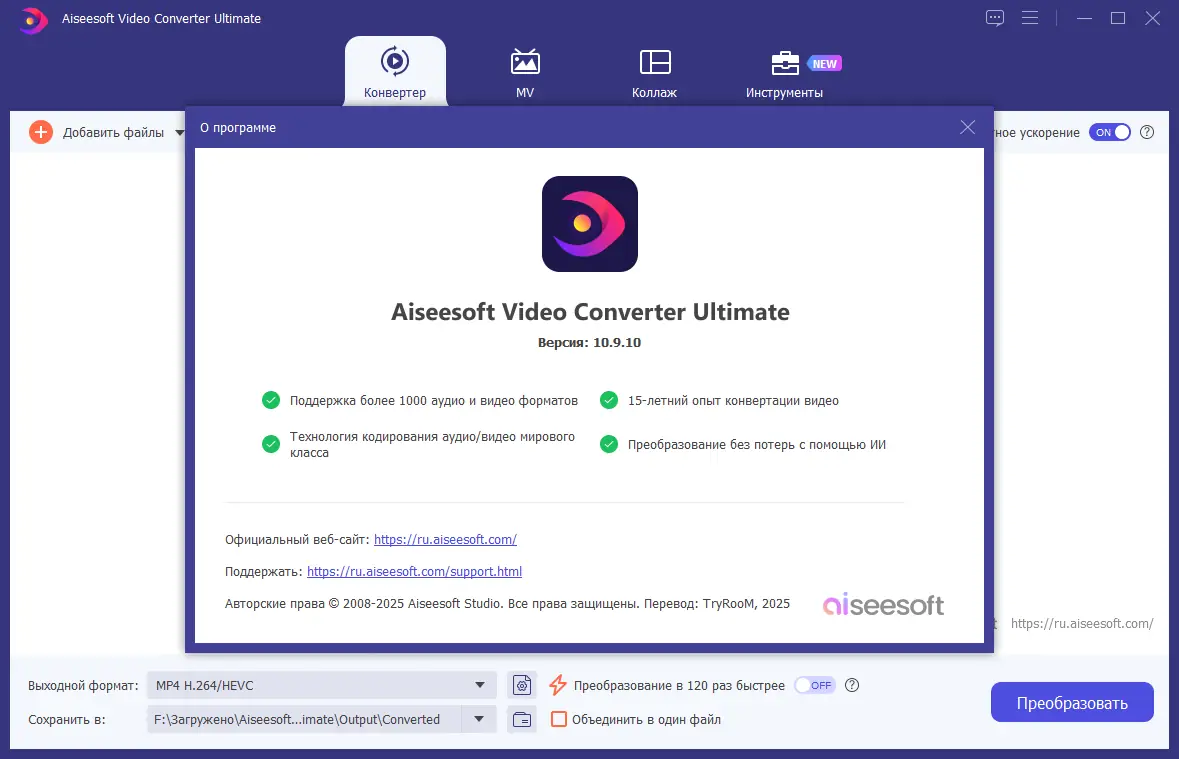Open the output folder icon
The height and width of the screenshot is (759, 1179).
tap(522, 719)
